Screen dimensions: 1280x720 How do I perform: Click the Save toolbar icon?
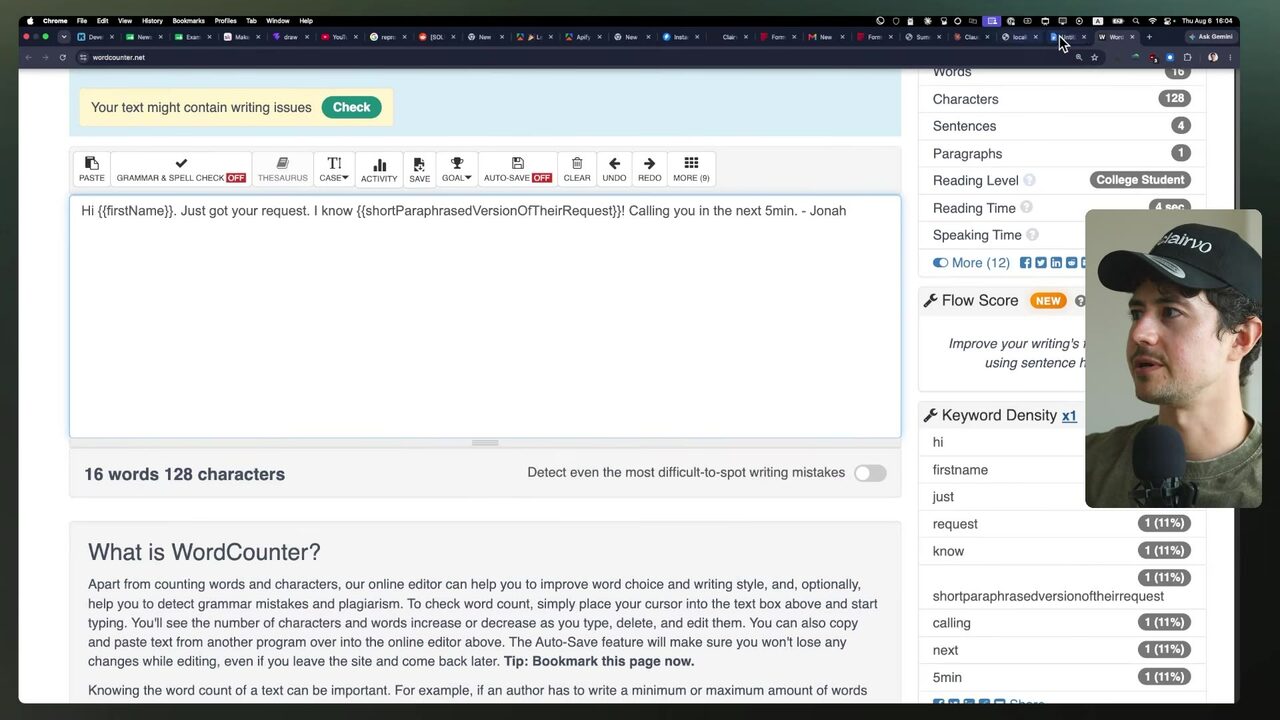pos(419,169)
